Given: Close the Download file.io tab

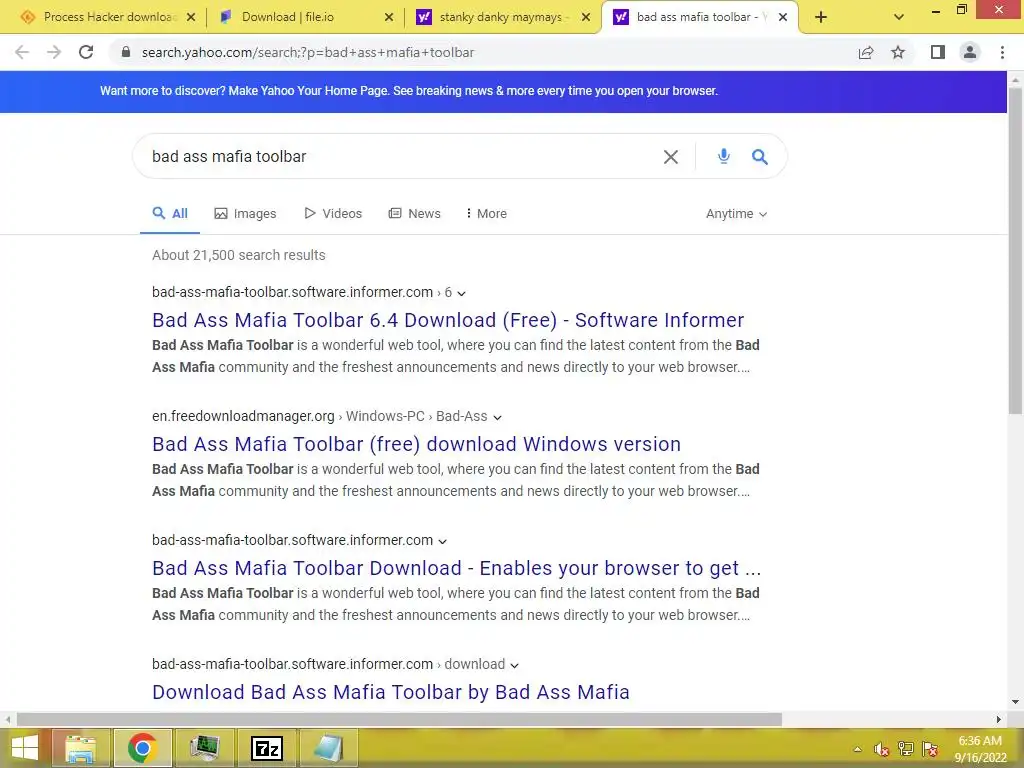Looking at the screenshot, I should click(389, 17).
